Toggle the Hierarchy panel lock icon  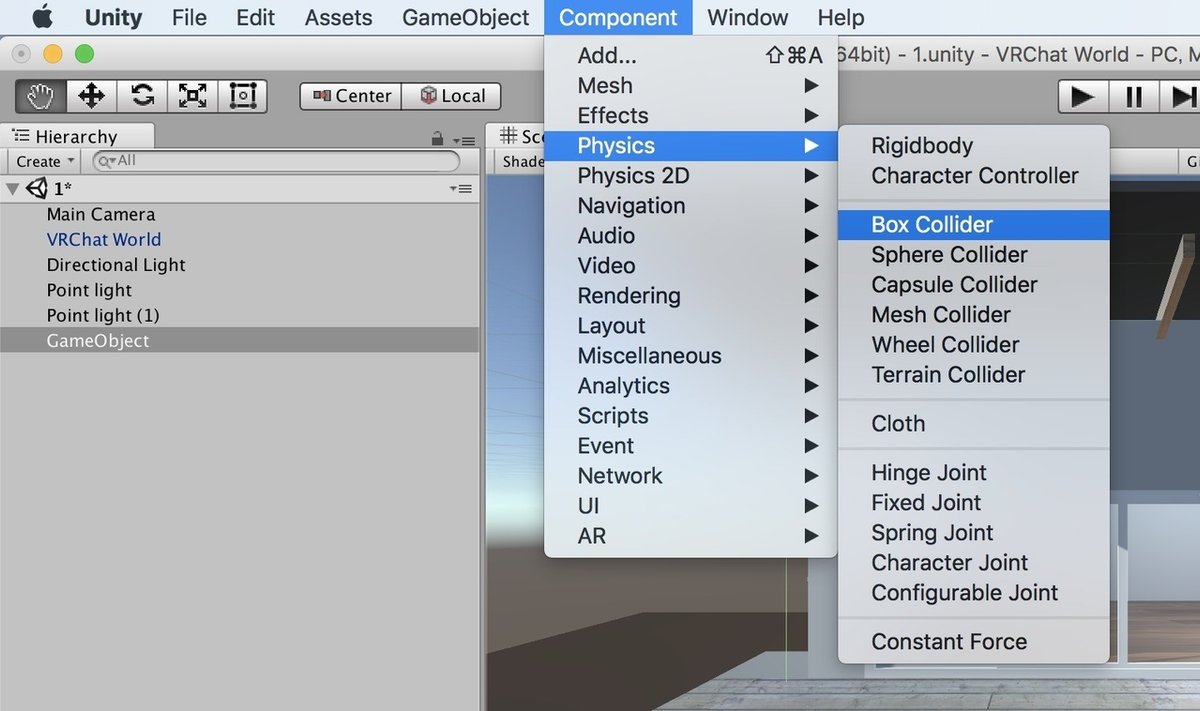[437, 139]
